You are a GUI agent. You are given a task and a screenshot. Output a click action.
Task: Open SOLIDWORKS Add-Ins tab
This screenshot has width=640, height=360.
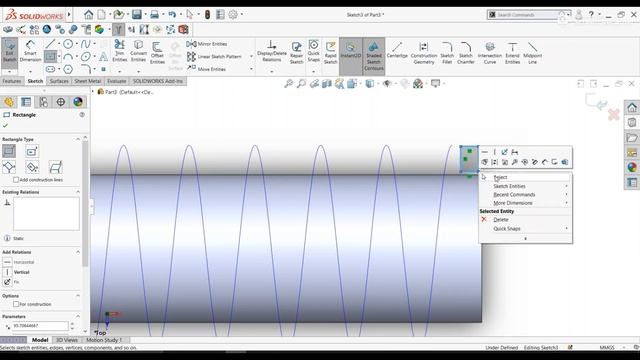pyautogui.click(x=158, y=81)
